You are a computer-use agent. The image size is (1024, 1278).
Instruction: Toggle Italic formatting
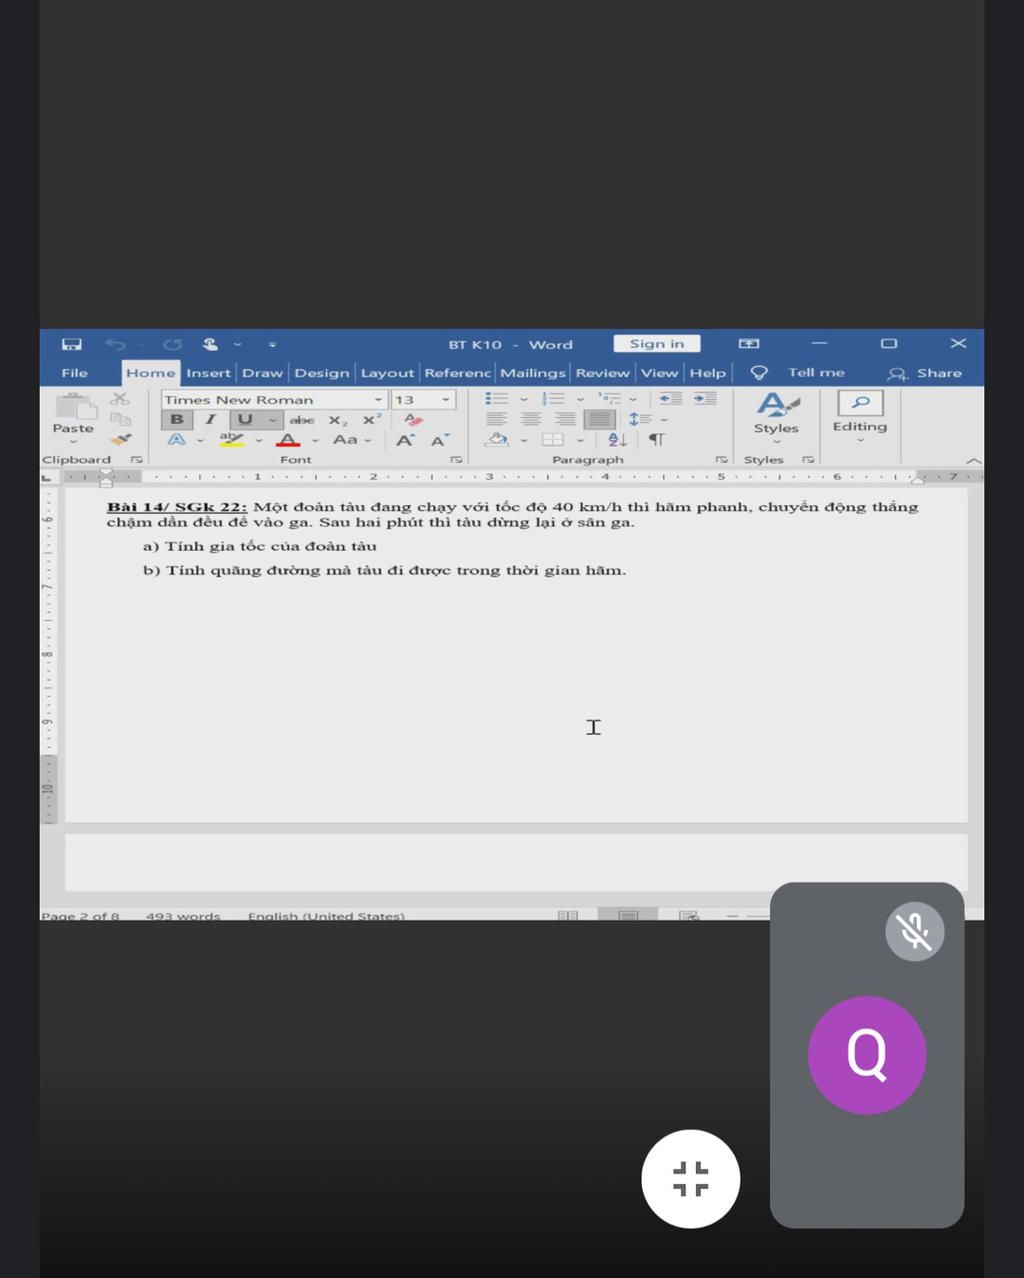(x=210, y=419)
